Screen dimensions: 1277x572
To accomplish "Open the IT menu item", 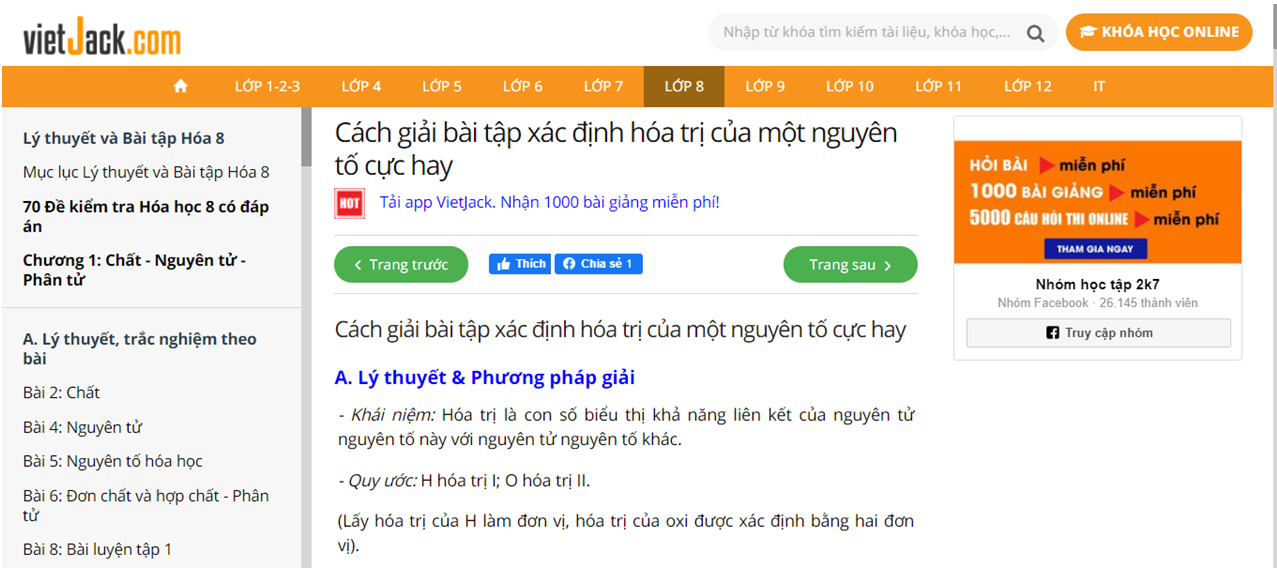I will click(x=1099, y=87).
